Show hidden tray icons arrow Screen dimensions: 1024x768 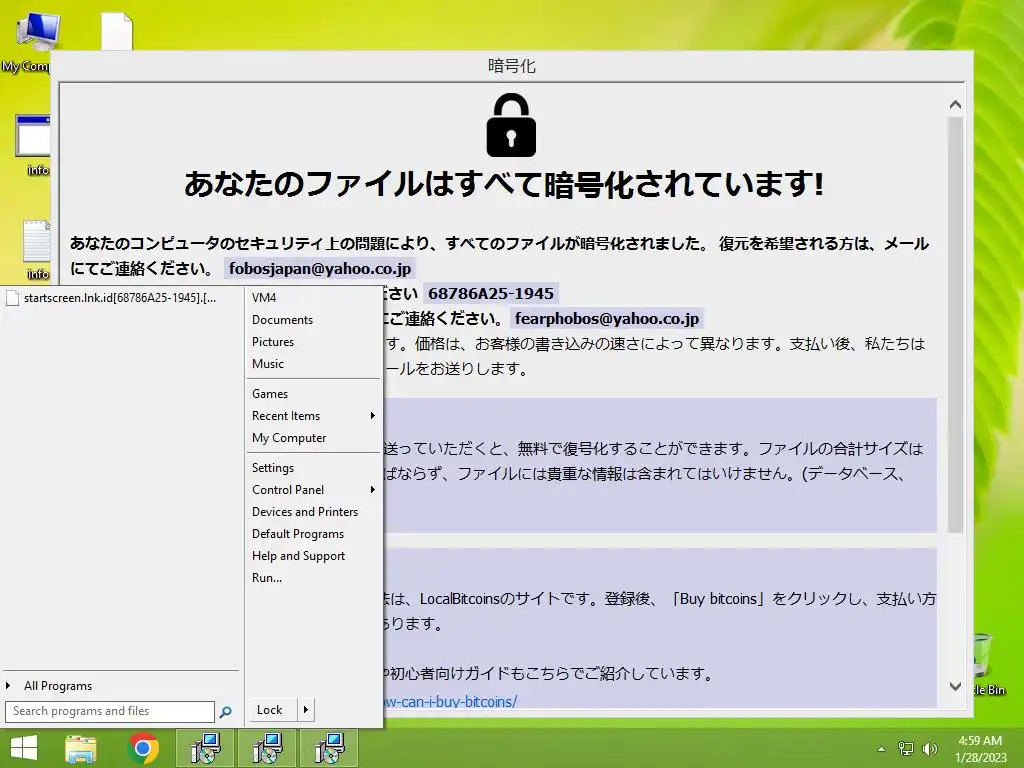tap(882, 749)
